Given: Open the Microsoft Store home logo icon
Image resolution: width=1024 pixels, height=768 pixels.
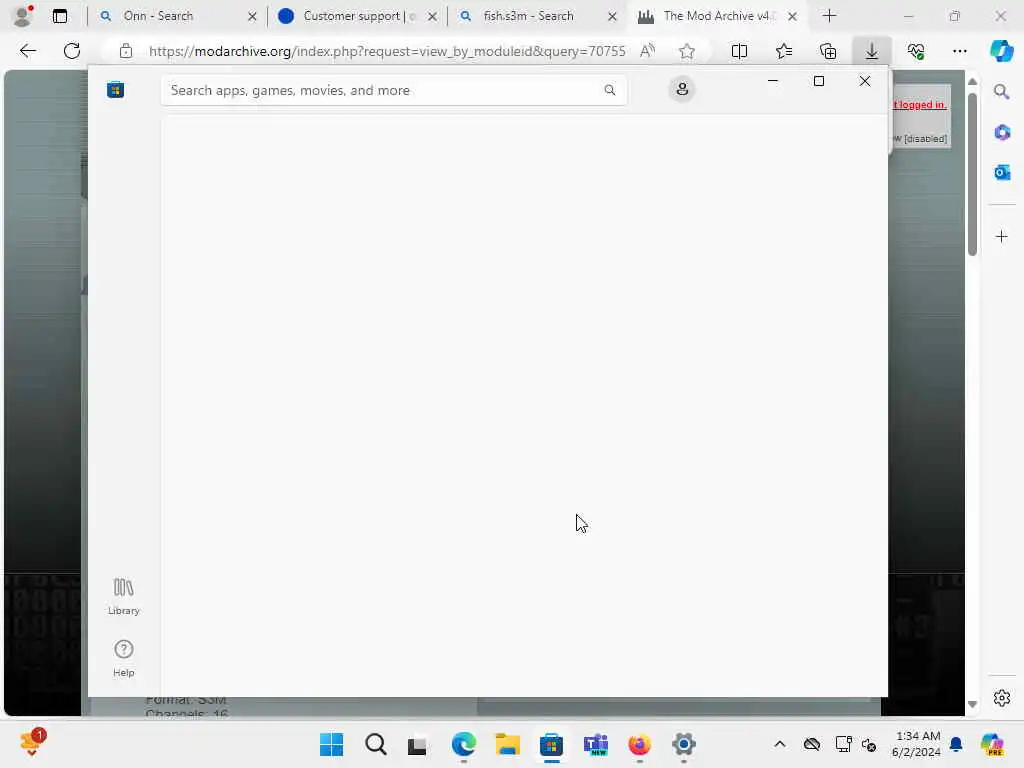Looking at the screenshot, I should coord(116,90).
